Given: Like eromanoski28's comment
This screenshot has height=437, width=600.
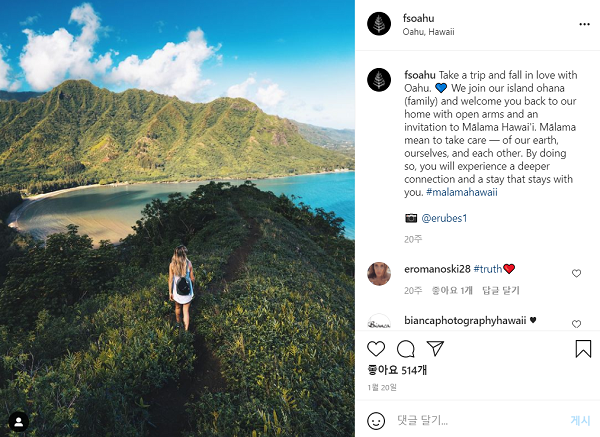Looking at the screenshot, I should 576,273.
